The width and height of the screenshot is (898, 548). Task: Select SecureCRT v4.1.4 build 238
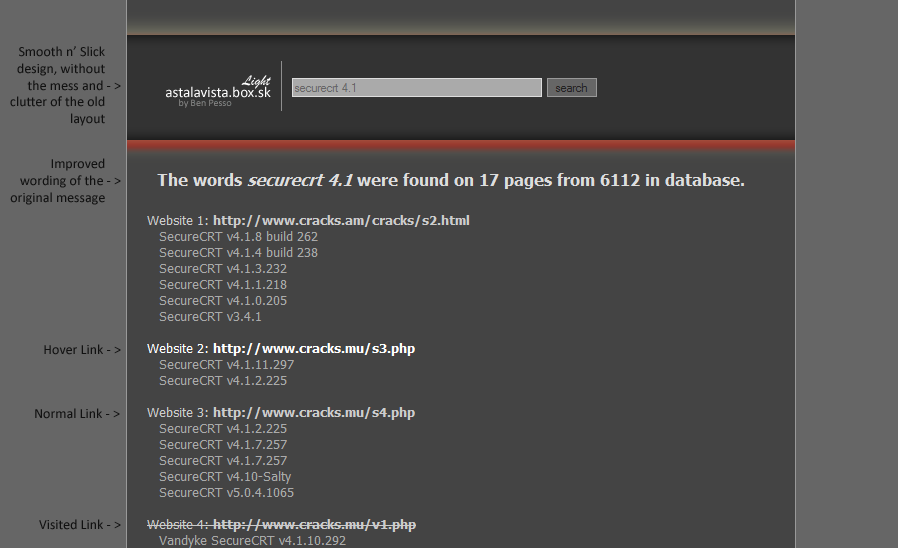coord(238,253)
